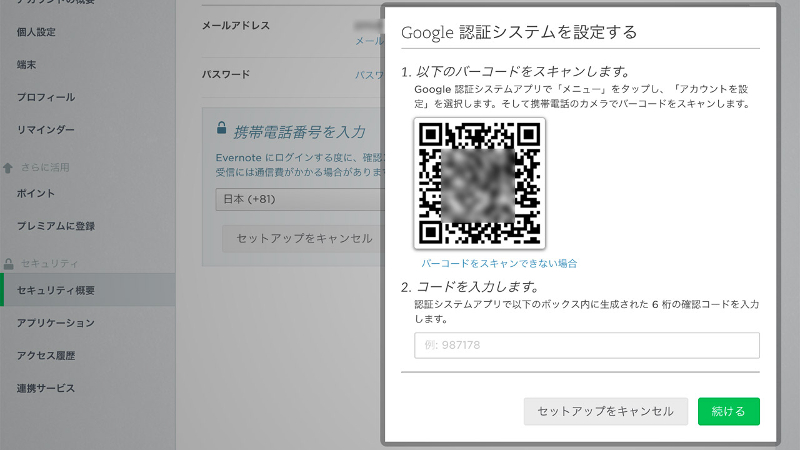Click the さらに活用 section header
Screen dimensions: 800x450
tap(45, 167)
